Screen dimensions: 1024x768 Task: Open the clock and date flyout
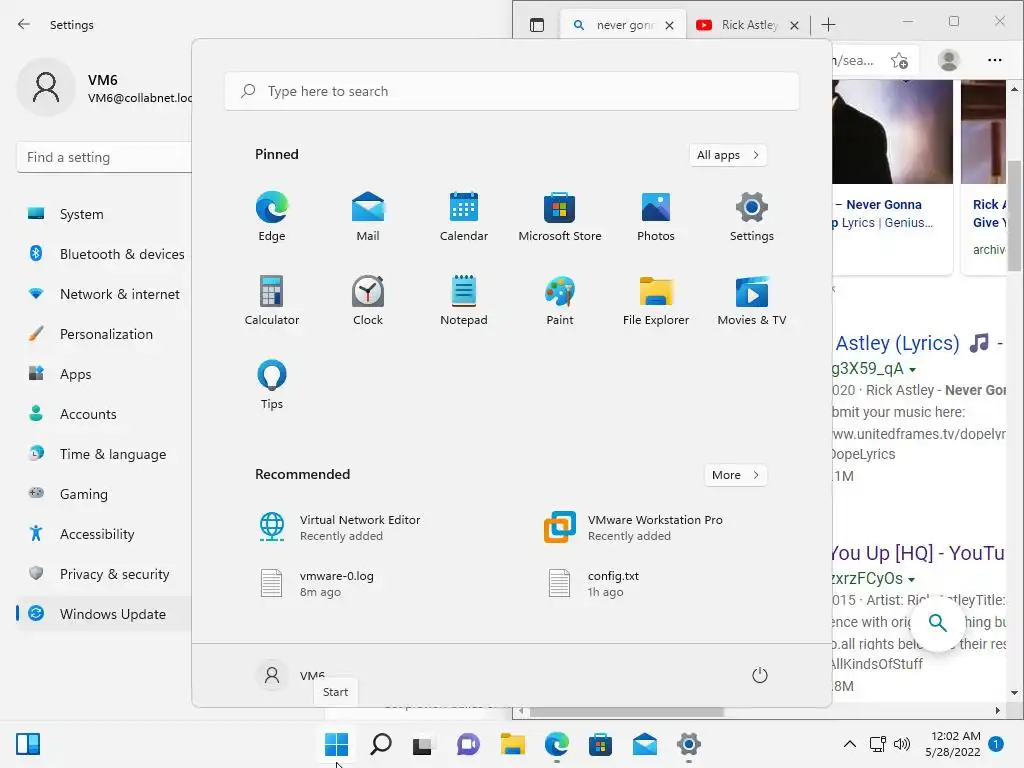pyautogui.click(x=952, y=744)
